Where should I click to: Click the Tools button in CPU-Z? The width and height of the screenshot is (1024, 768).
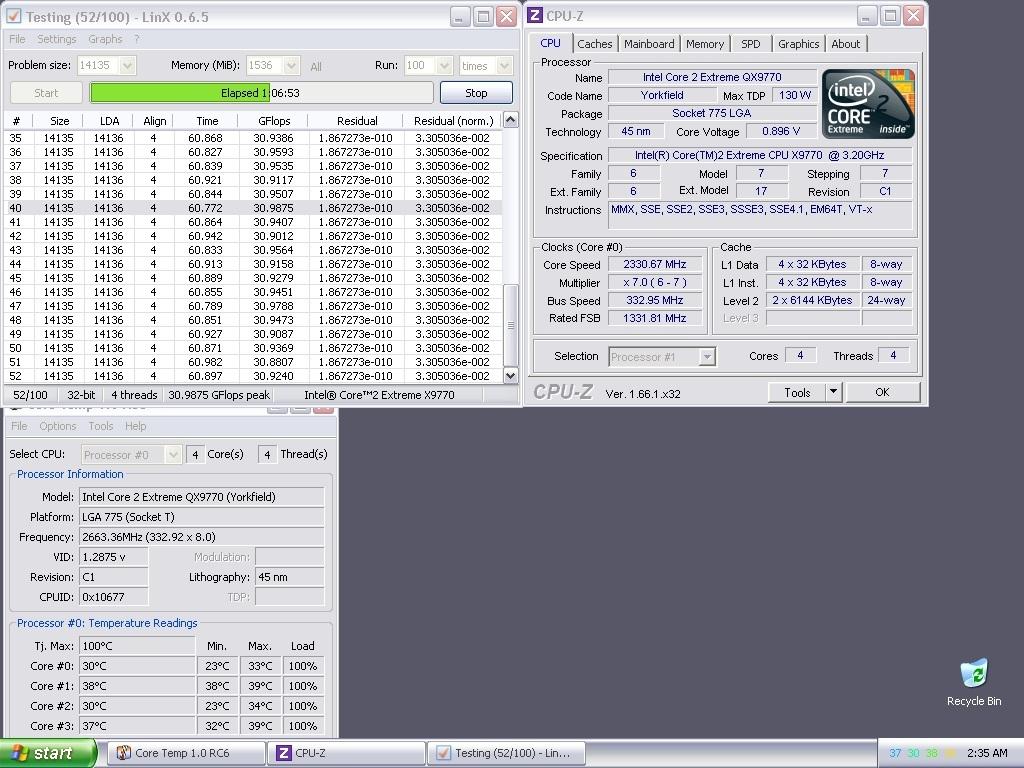pos(797,392)
